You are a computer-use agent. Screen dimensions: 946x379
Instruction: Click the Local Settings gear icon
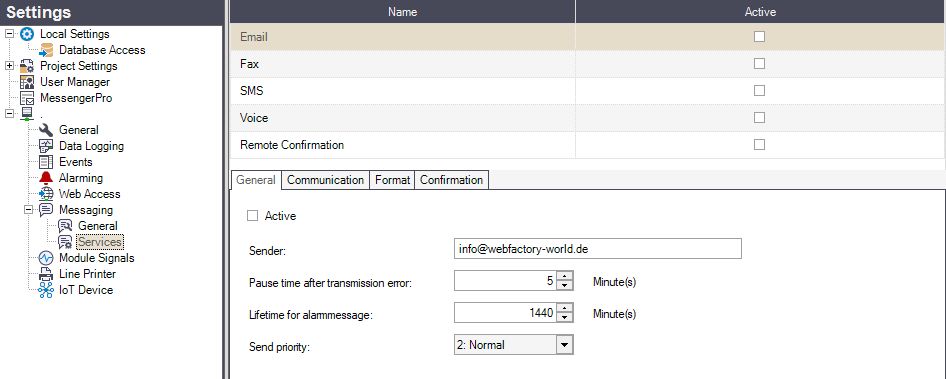pyautogui.click(x=27, y=34)
